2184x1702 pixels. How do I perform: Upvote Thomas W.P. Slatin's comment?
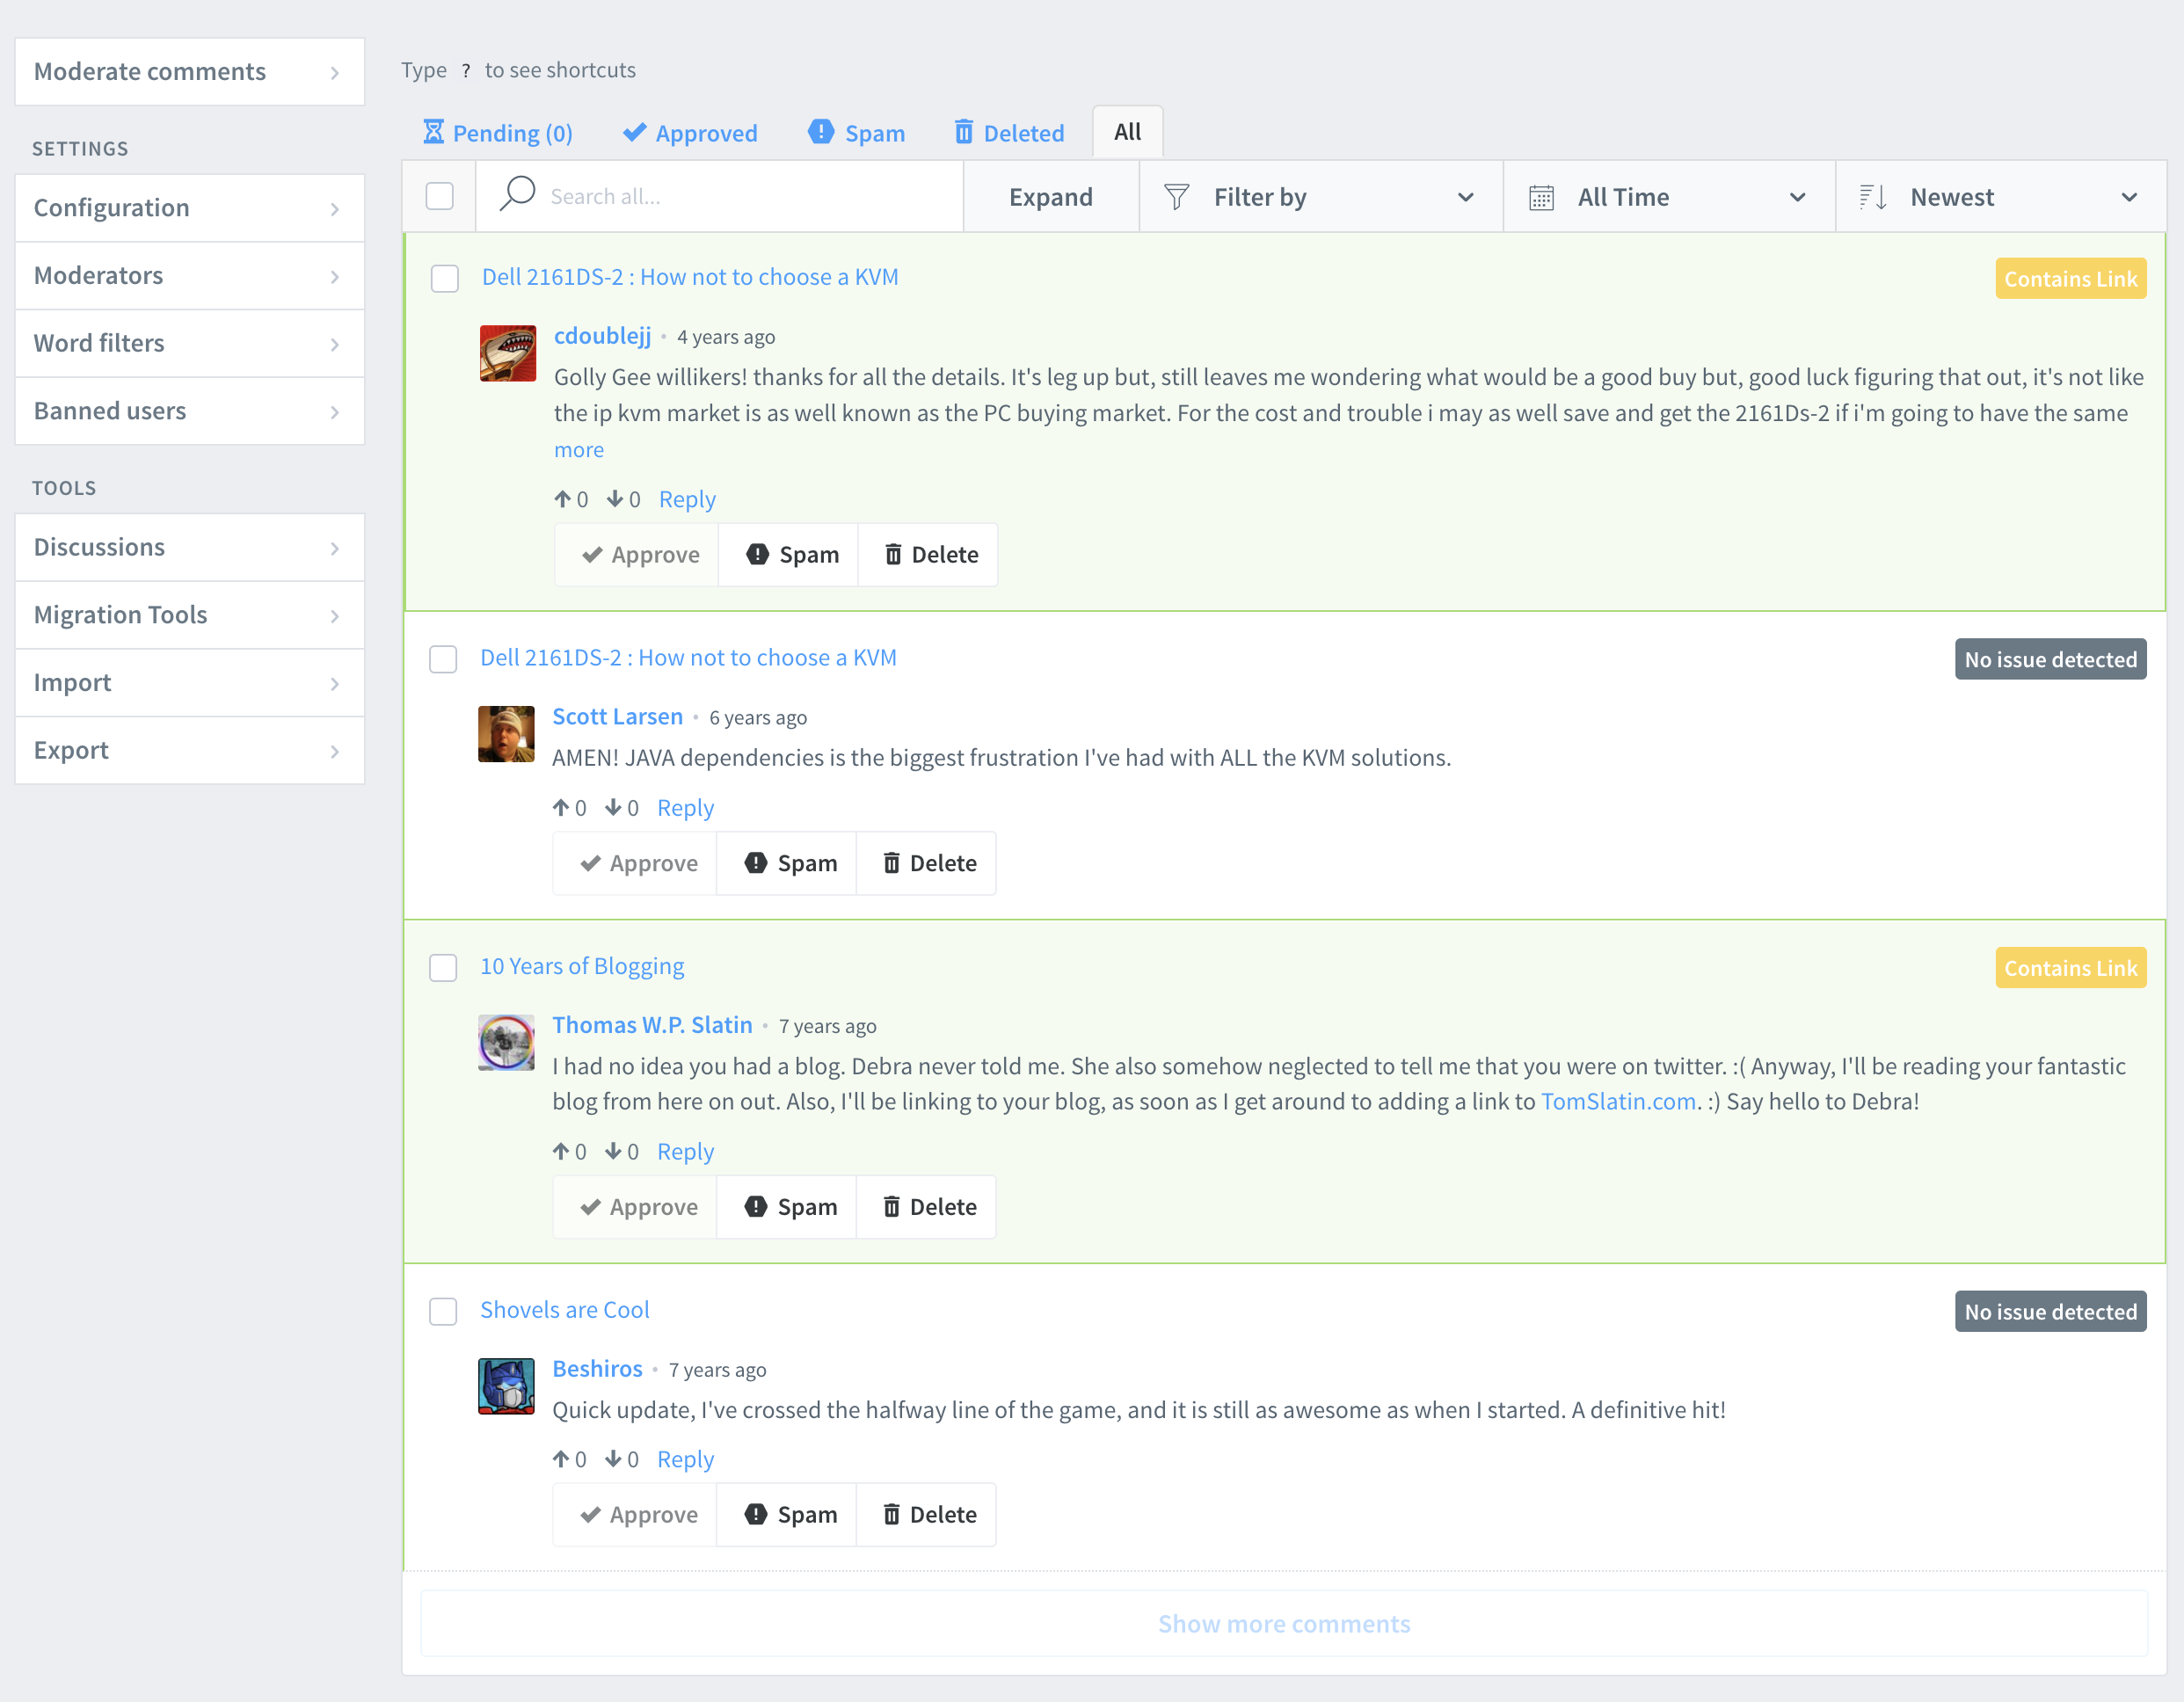pyautogui.click(x=561, y=1151)
